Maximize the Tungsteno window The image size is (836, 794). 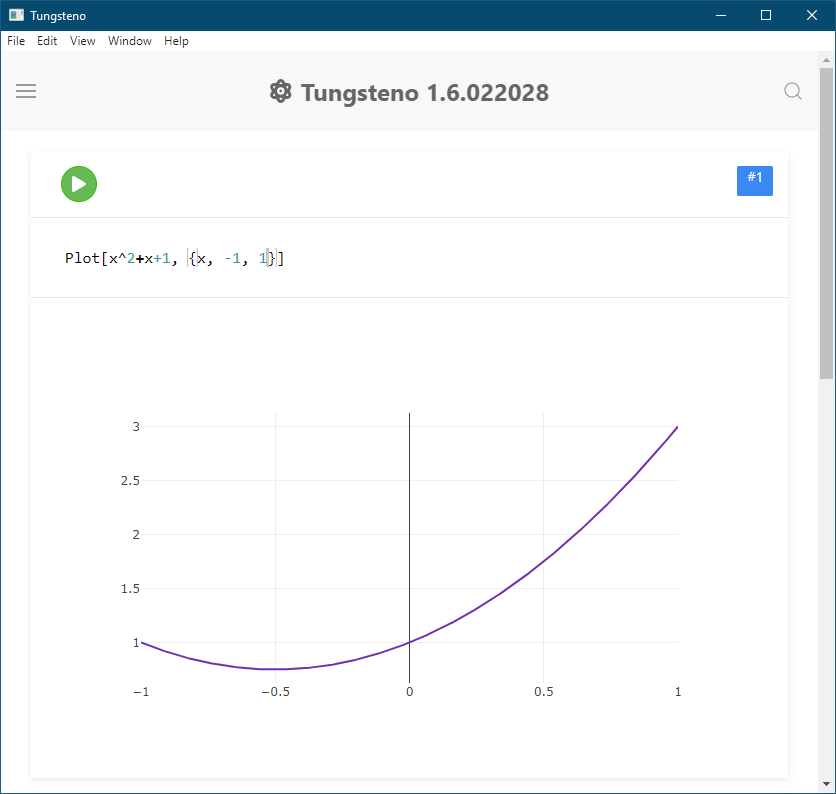(x=766, y=15)
